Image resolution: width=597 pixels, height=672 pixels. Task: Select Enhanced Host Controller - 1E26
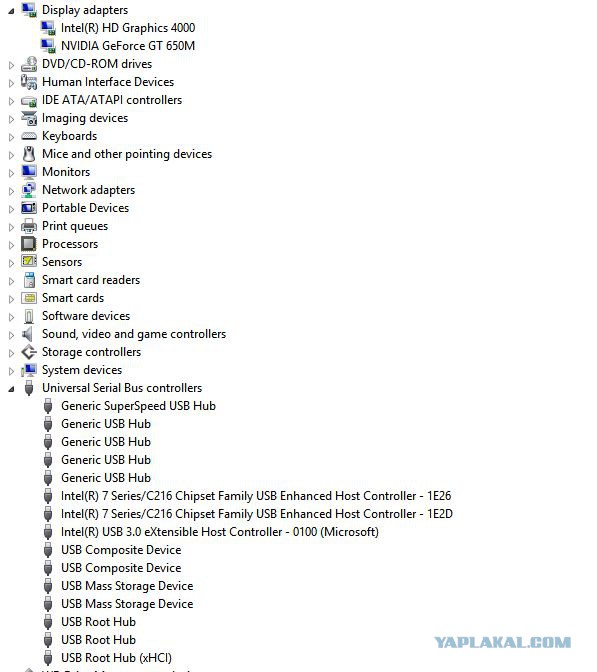pos(256,496)
